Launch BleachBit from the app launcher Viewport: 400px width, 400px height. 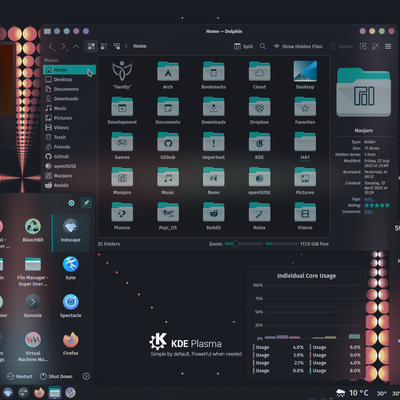[x=33, y=230]
